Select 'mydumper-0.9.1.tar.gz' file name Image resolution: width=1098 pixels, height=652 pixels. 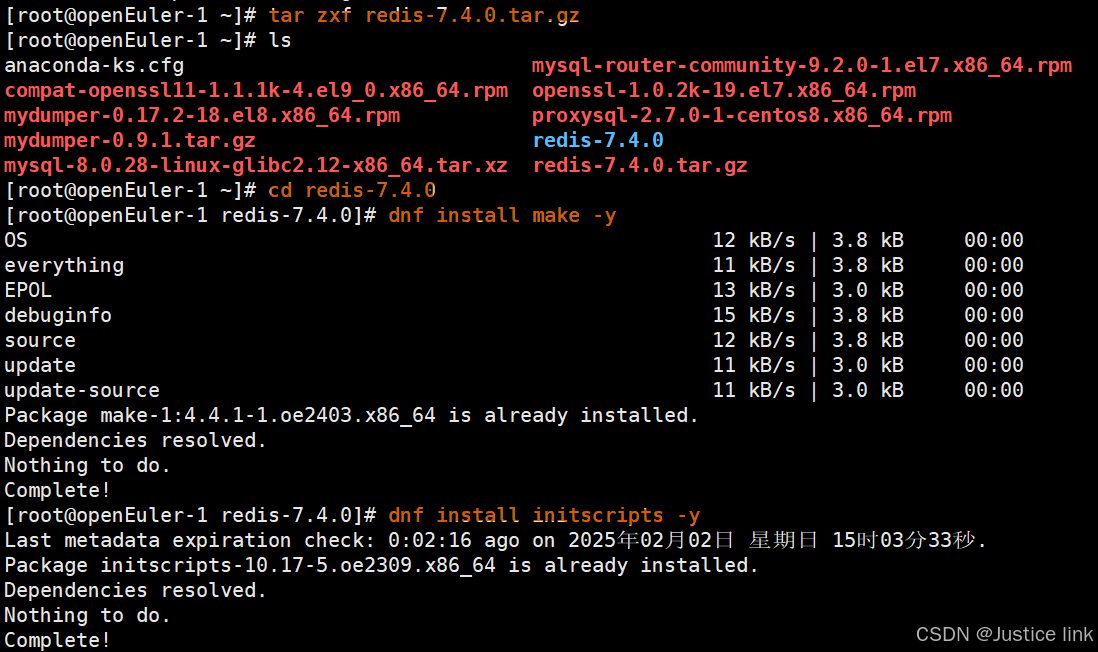130,141
